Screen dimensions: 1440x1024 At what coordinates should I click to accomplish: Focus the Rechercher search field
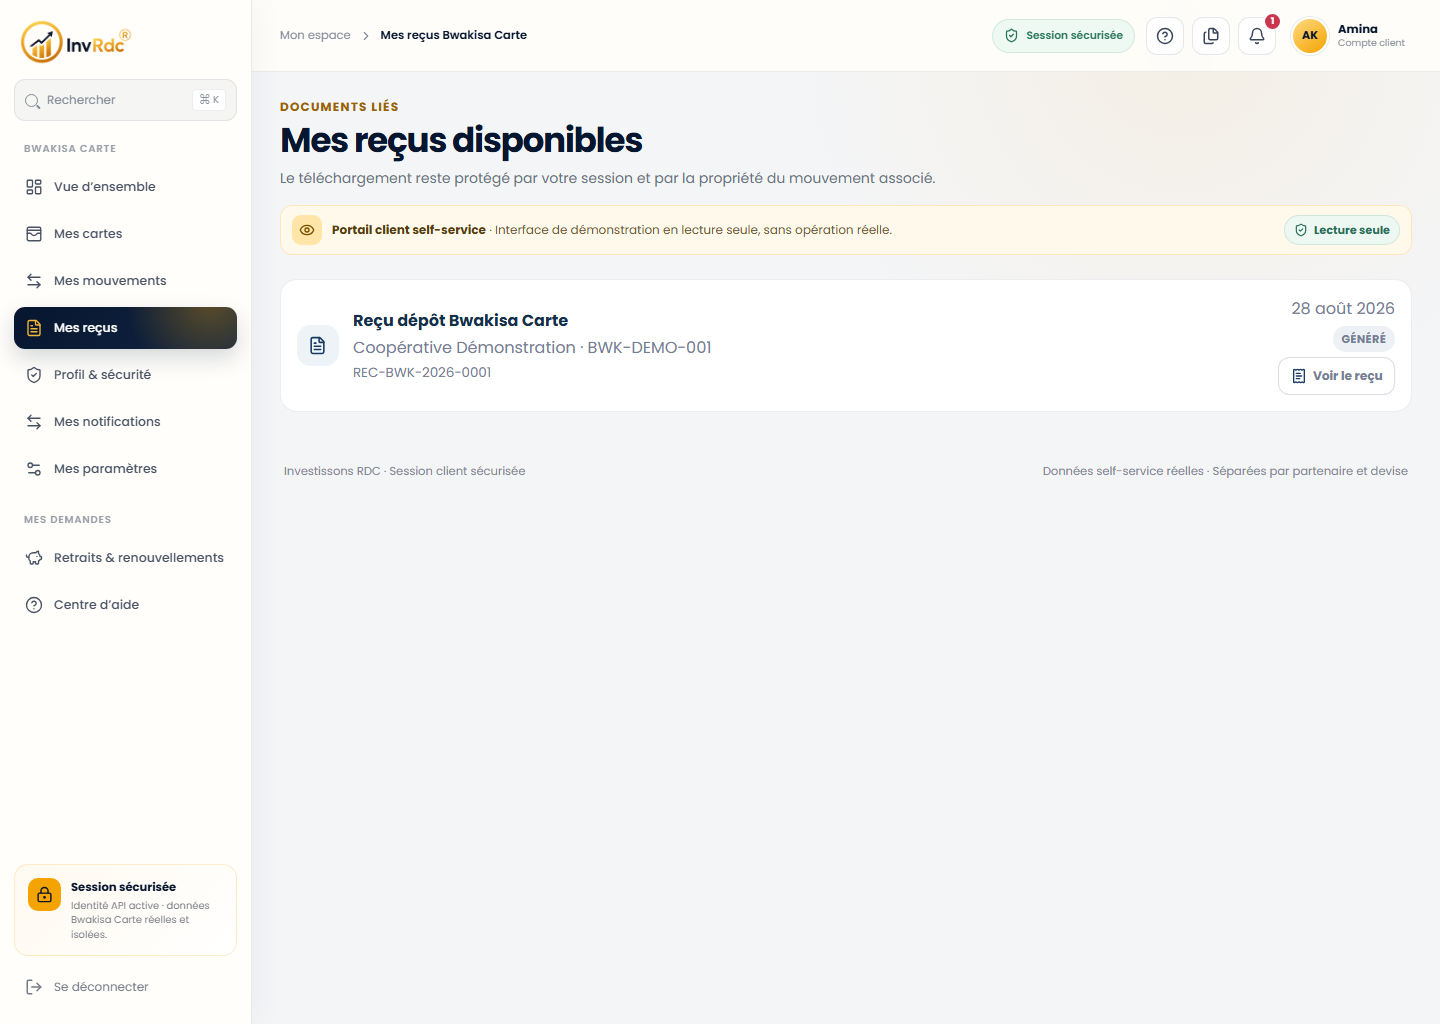click(125, 100)
